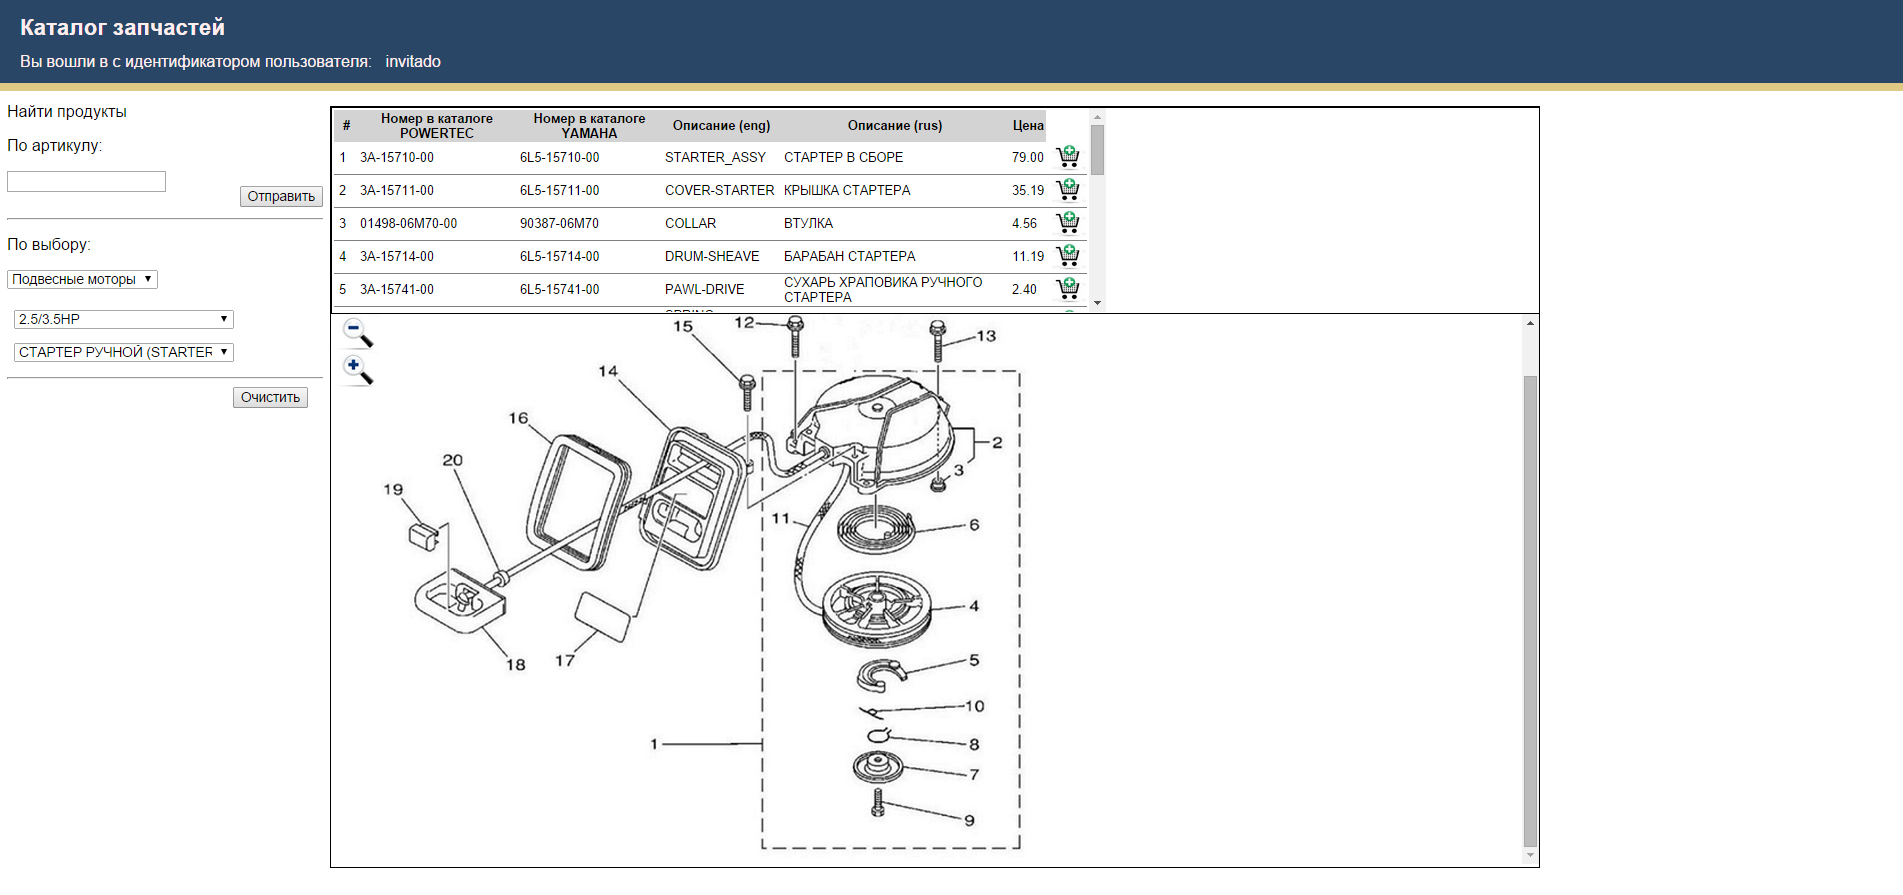Click the Описание (eng) column header
The image size is (1903, 895).
pyautogui.click(x=721, y=125)
